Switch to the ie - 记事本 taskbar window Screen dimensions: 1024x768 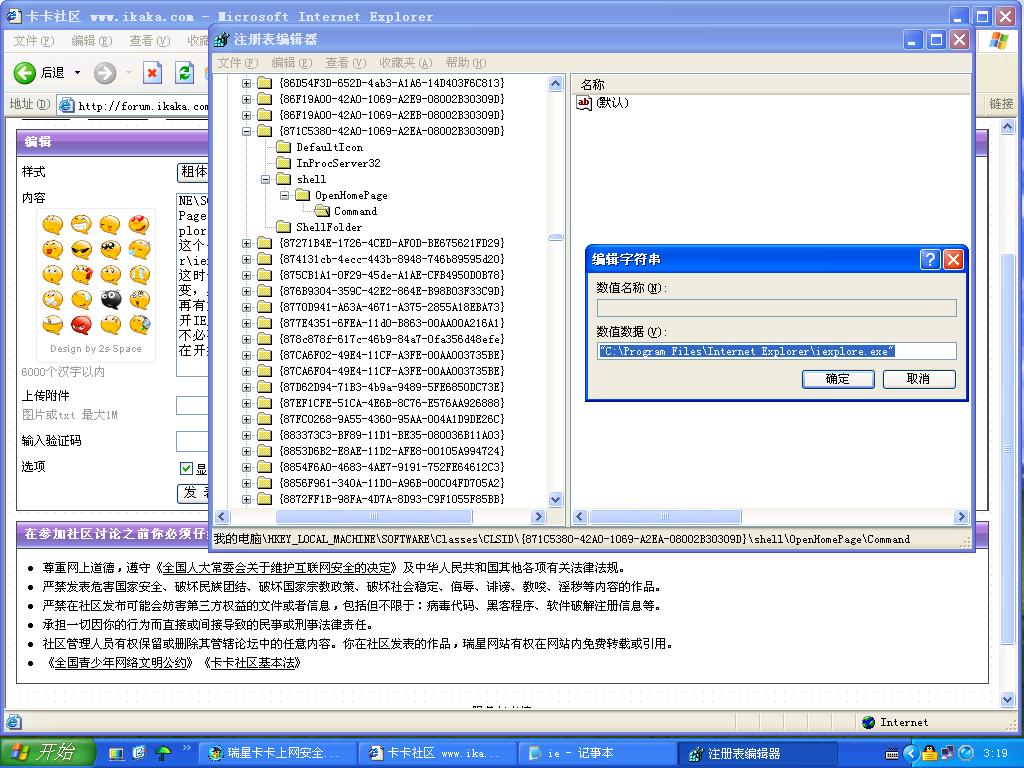tap(597, 754)
